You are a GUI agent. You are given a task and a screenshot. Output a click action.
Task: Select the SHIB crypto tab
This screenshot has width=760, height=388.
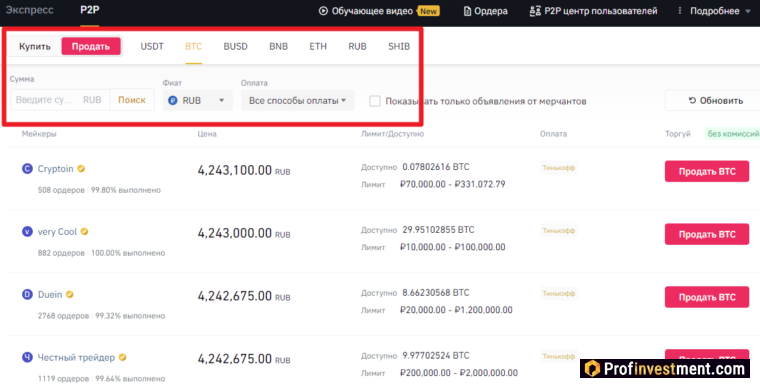(x=399, y=47)
